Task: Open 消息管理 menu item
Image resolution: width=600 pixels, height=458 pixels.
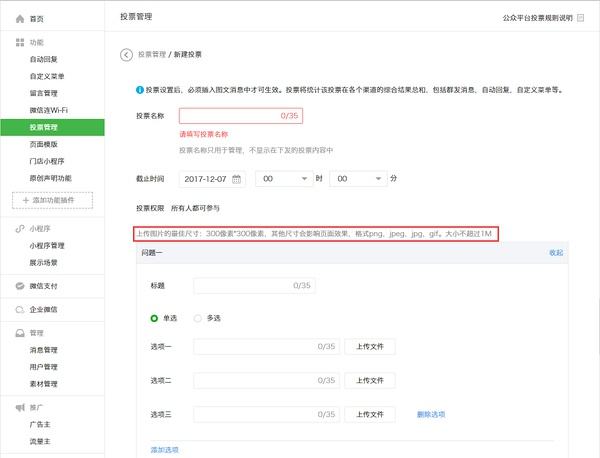Action: pyautogui.click(x=44, y=350)
